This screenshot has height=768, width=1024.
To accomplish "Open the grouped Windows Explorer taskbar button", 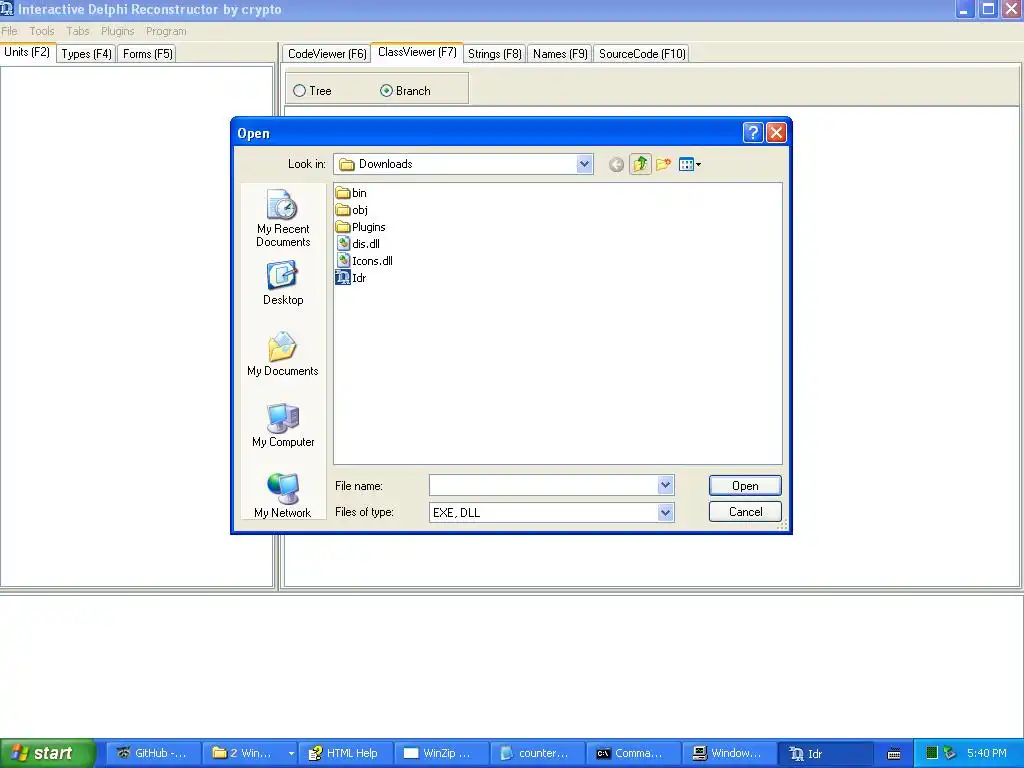I will (249, 753).
